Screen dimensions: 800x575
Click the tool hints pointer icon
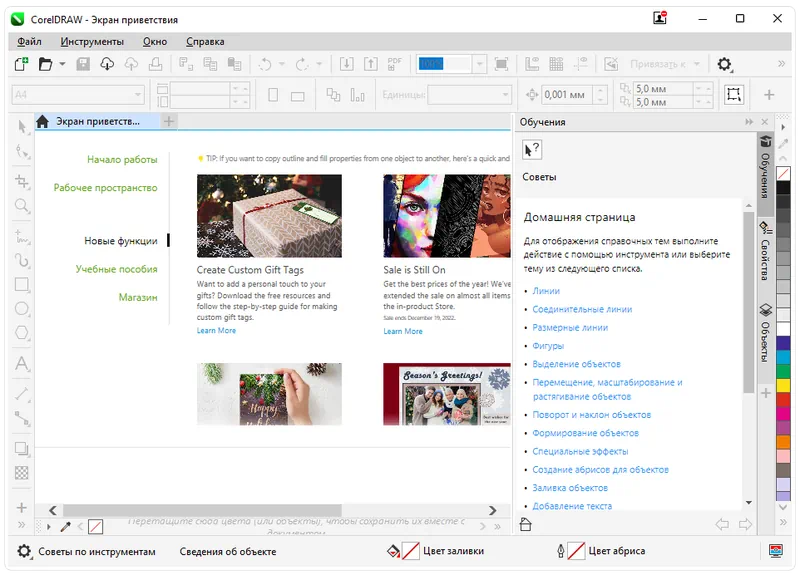click(x=532, y=150)
